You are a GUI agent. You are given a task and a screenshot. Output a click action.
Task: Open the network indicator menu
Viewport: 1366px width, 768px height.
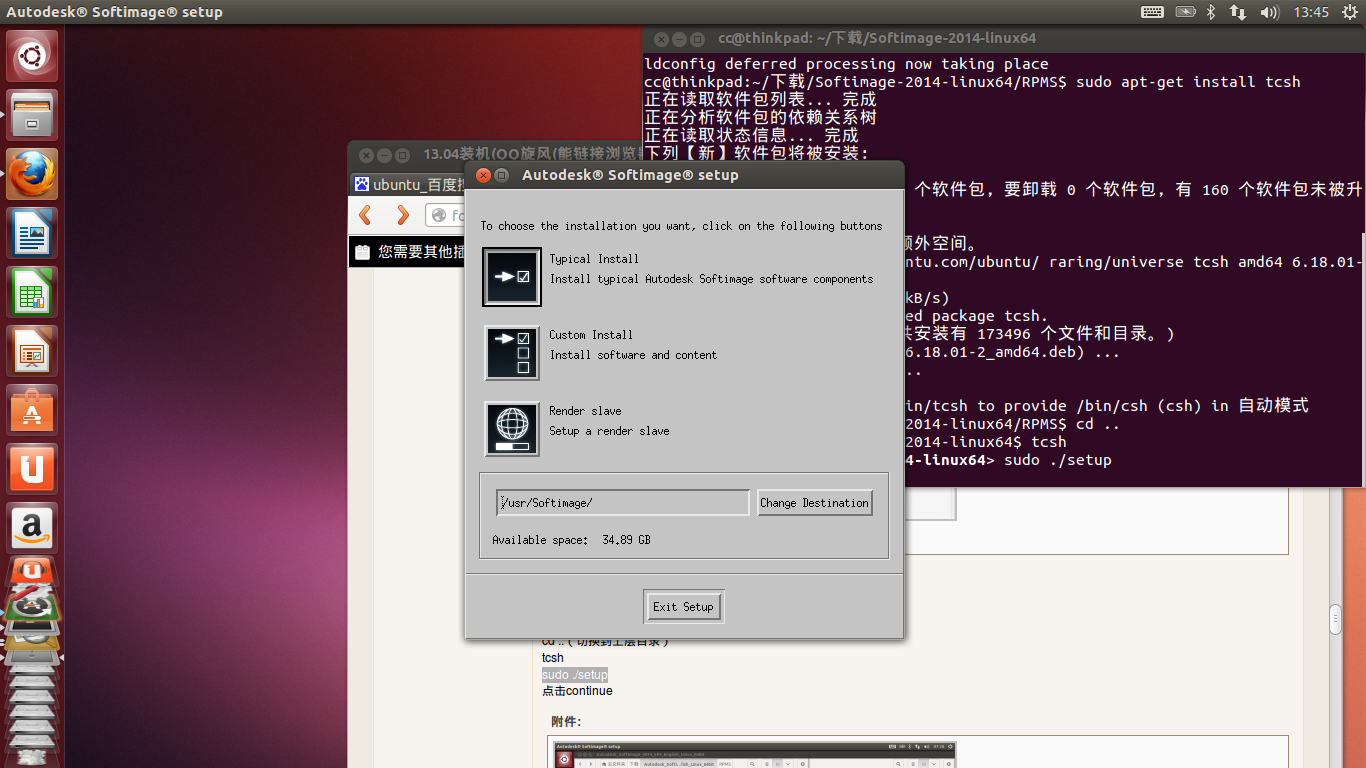[x=1238, y=12]
